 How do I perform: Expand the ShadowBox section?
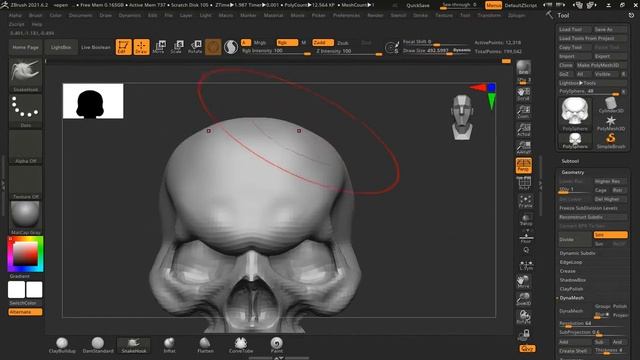point(573,280)
